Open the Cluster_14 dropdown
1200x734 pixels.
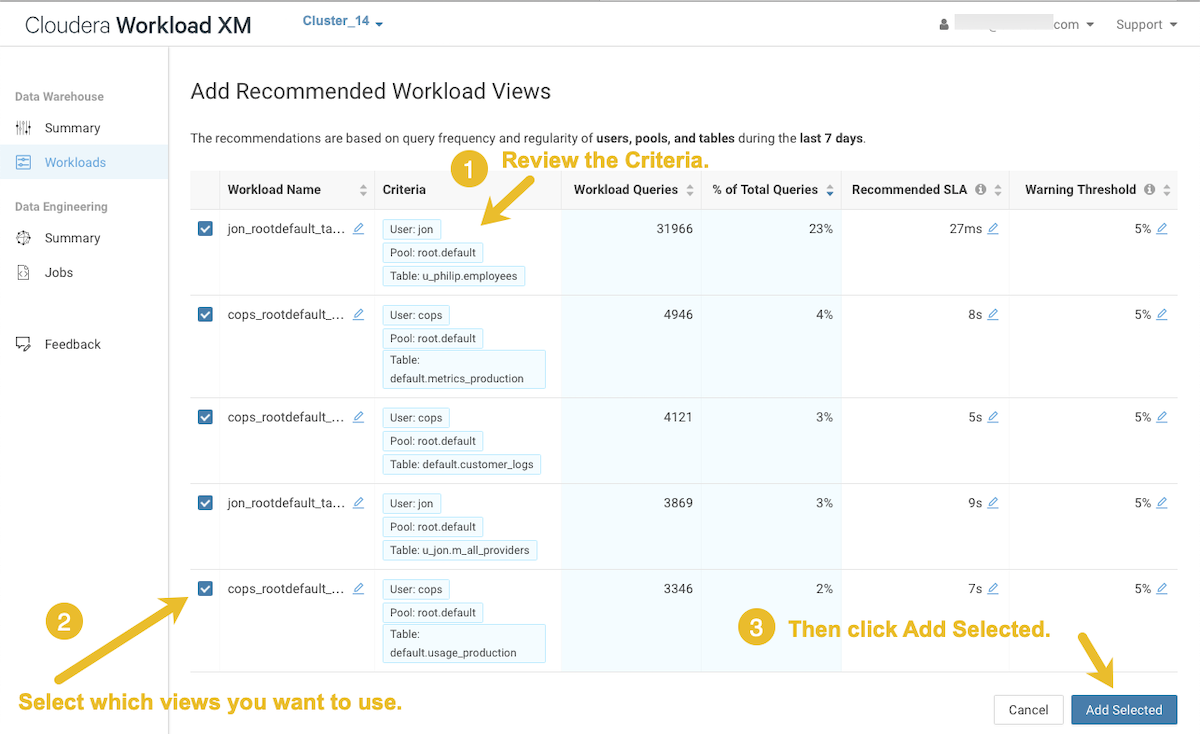pos(343,22)
